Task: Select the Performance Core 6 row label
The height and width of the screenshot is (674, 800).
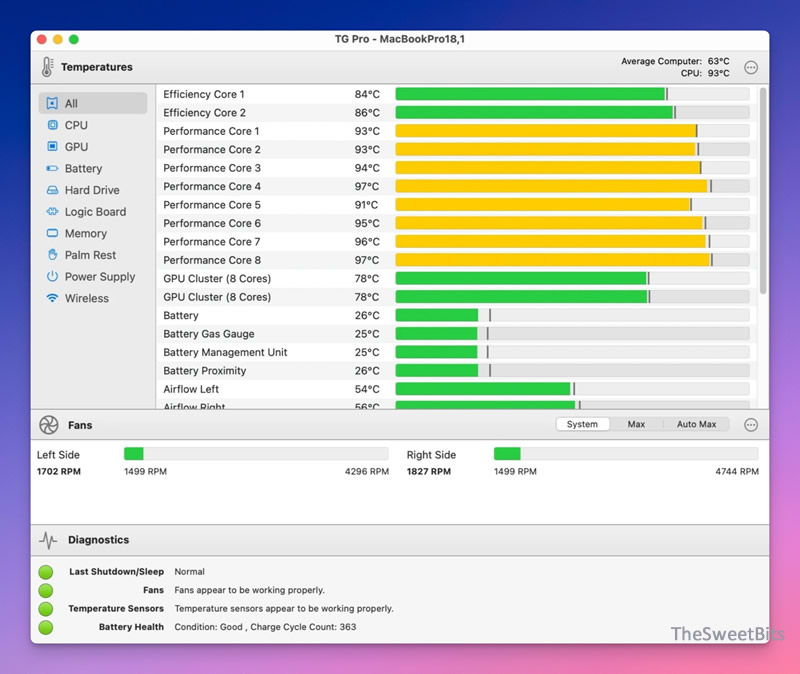Action: tap(212, 223)
